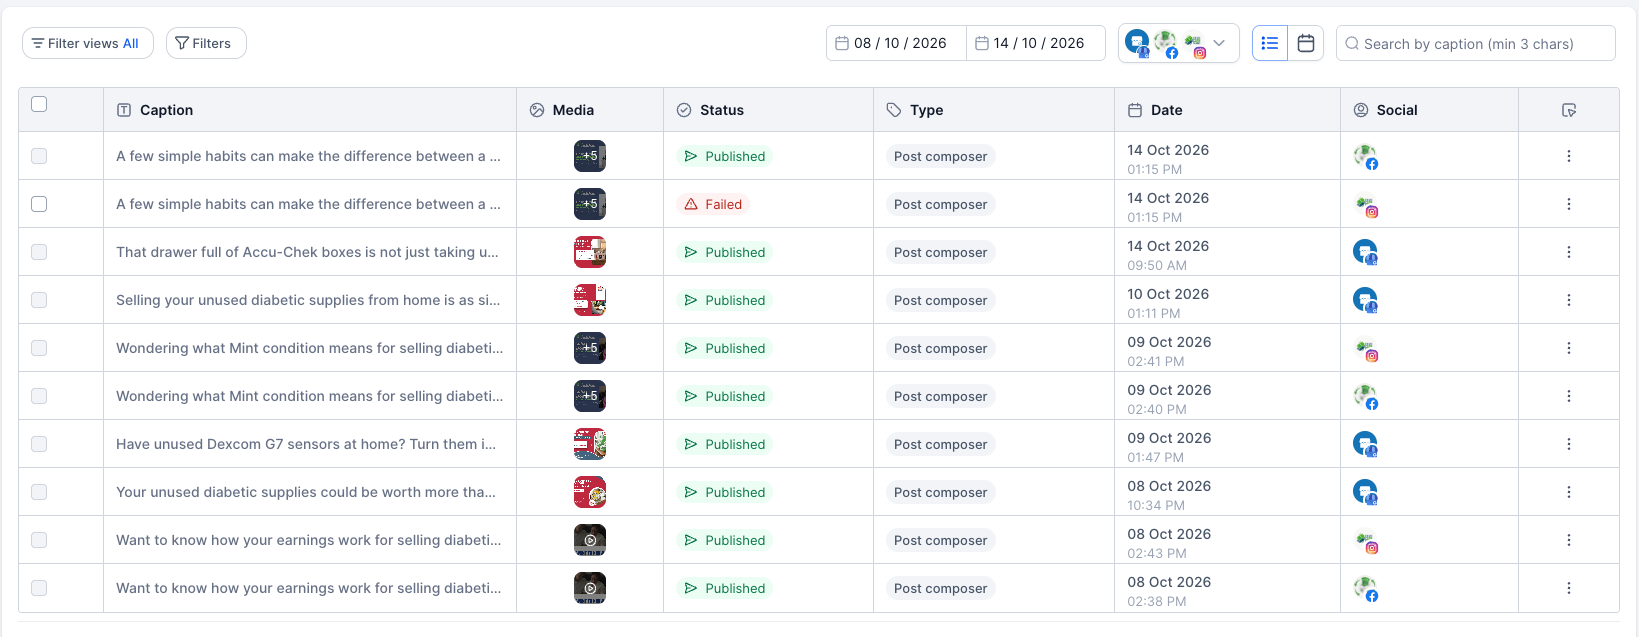
Task: Tick the select-all checkbox in the table header
Action: [x=39, y=104]
